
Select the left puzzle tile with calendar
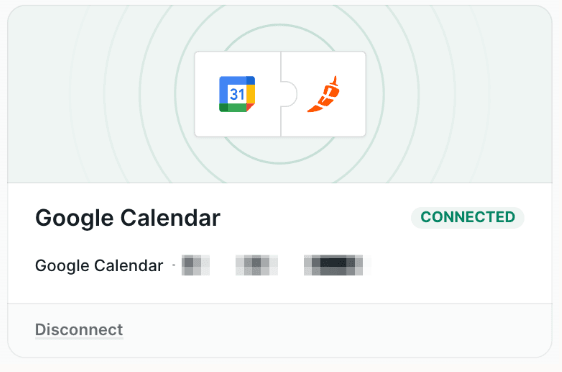[x=238, y=94]
